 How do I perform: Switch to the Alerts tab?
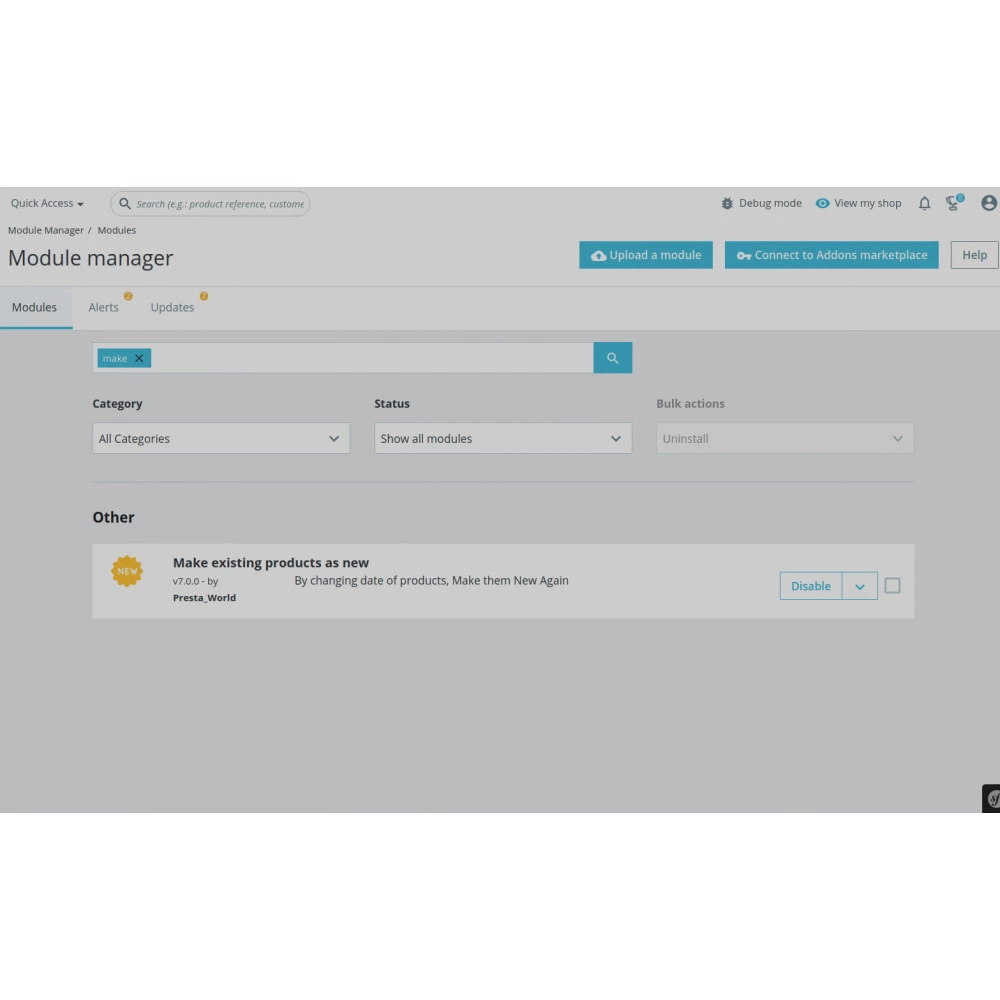pyautogui.click(x=103, y=307)
